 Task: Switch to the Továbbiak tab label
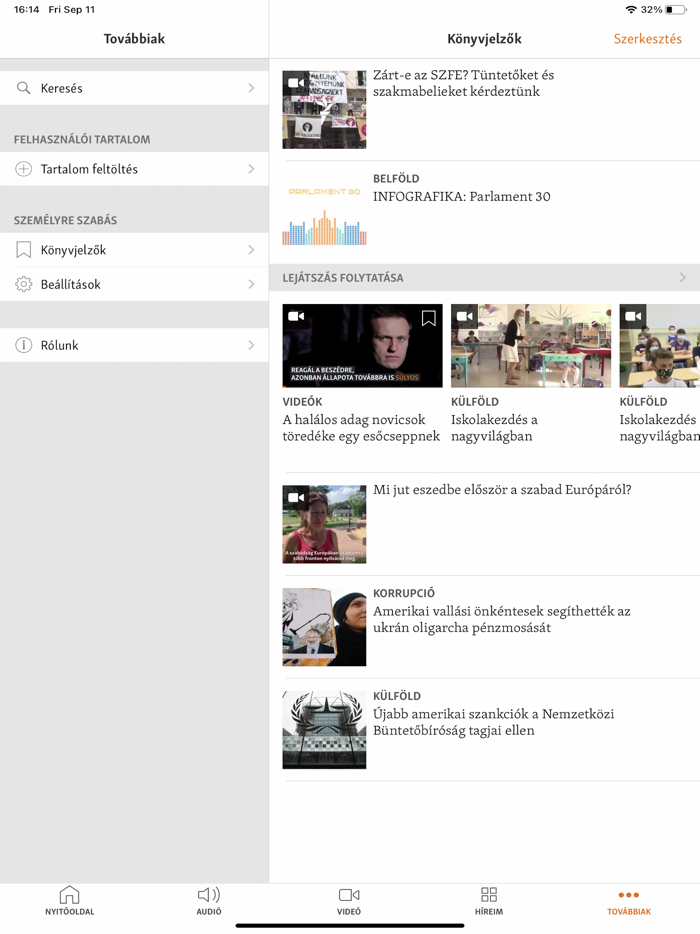pyautogui.click(x=629, y=911)
